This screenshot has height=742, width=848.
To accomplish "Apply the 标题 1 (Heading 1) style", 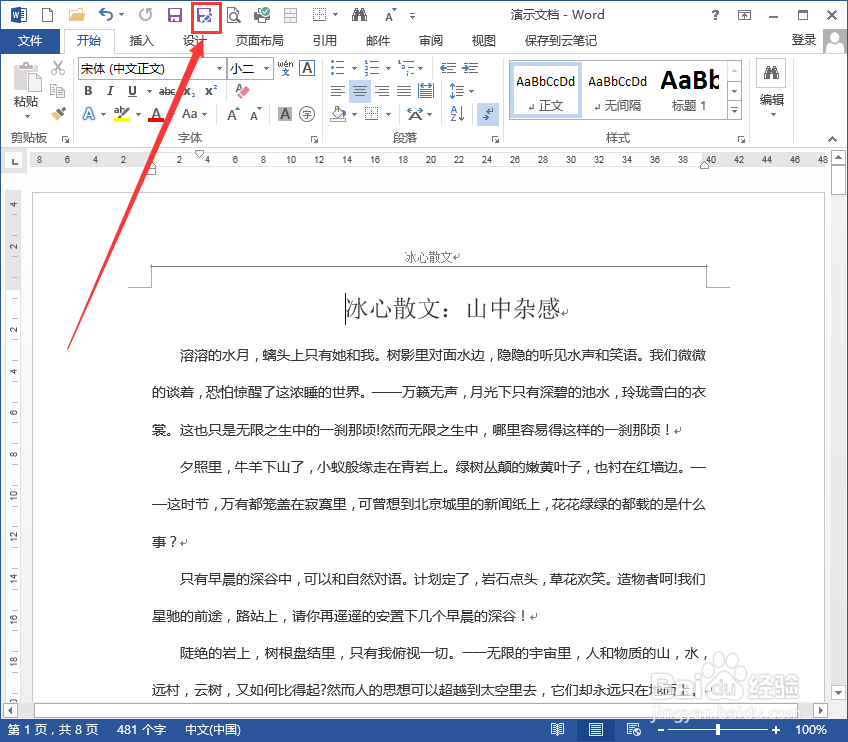I will [690, 91].
